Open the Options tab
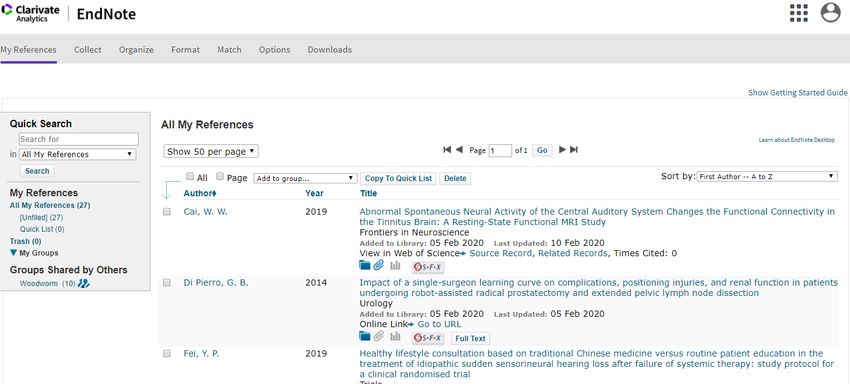The image size is (850, 384). [274, 49]
